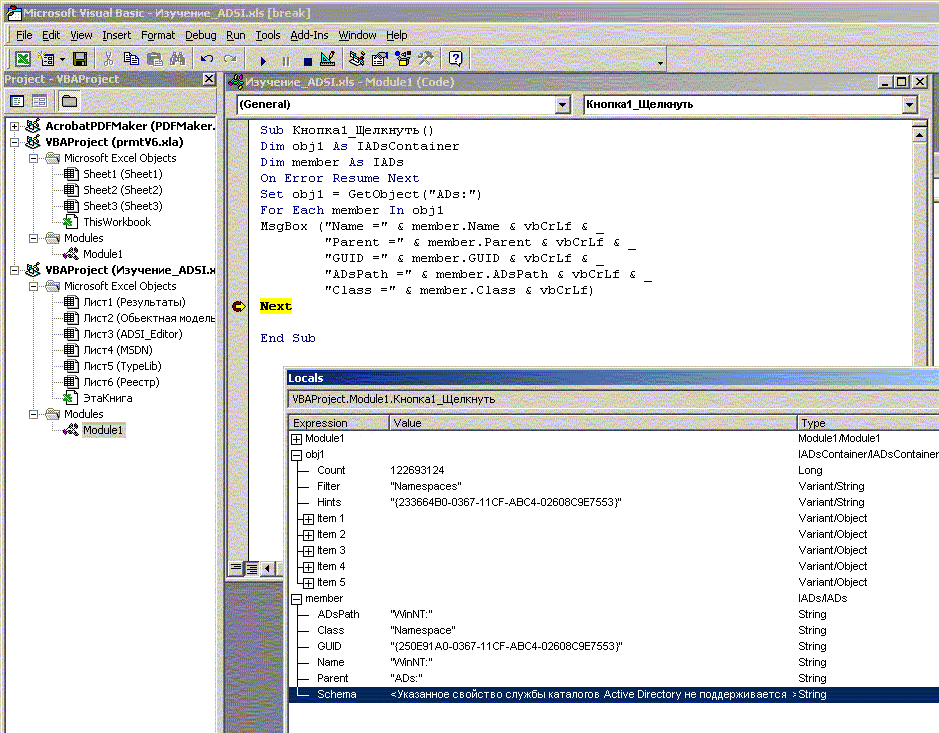The width and height of the screenshot is (939, 733).
Task: Click the Help question mark icon
Action: click(x=455, y=60)
